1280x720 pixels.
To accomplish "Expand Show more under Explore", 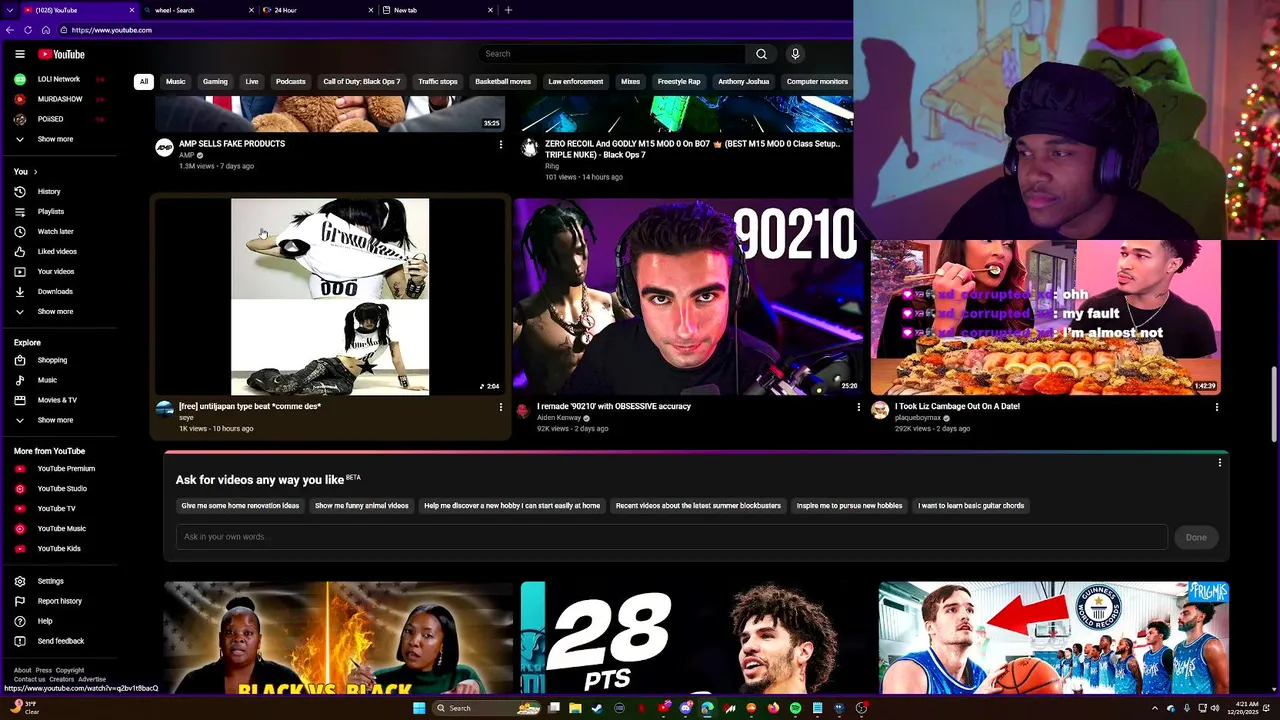I will coord(55,420).
